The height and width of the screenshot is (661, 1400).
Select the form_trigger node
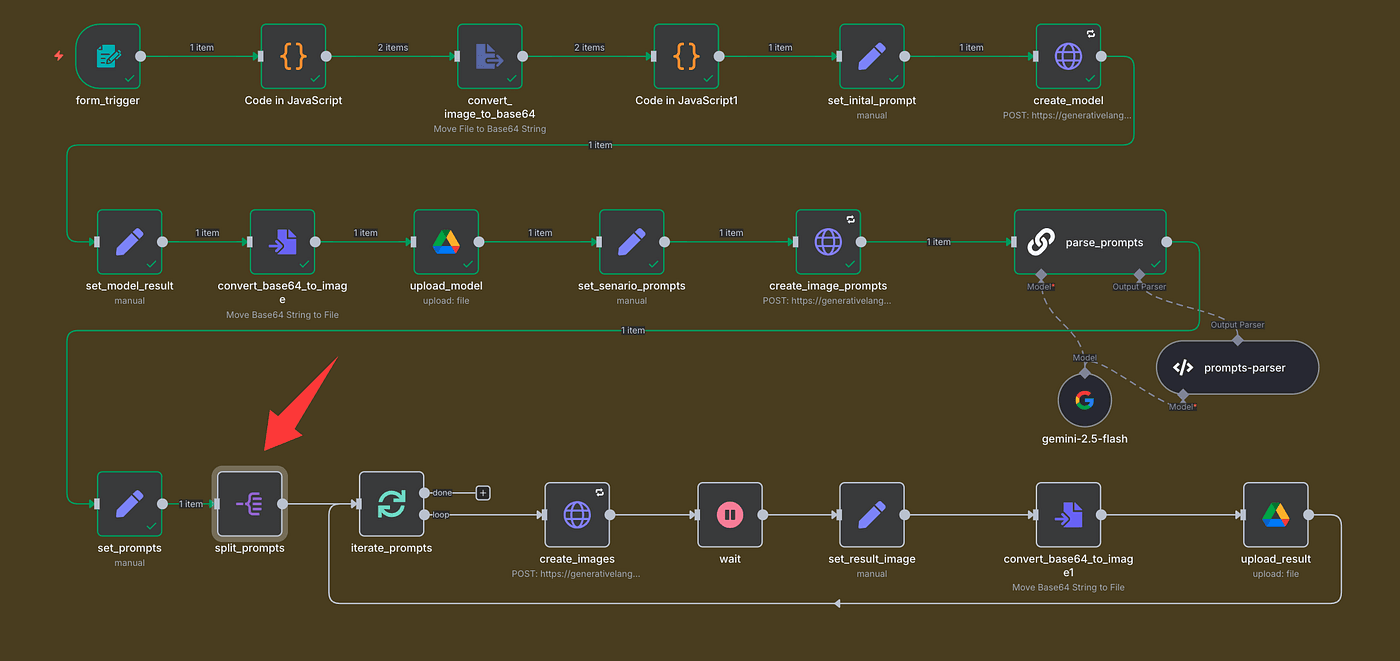(107, 57)
